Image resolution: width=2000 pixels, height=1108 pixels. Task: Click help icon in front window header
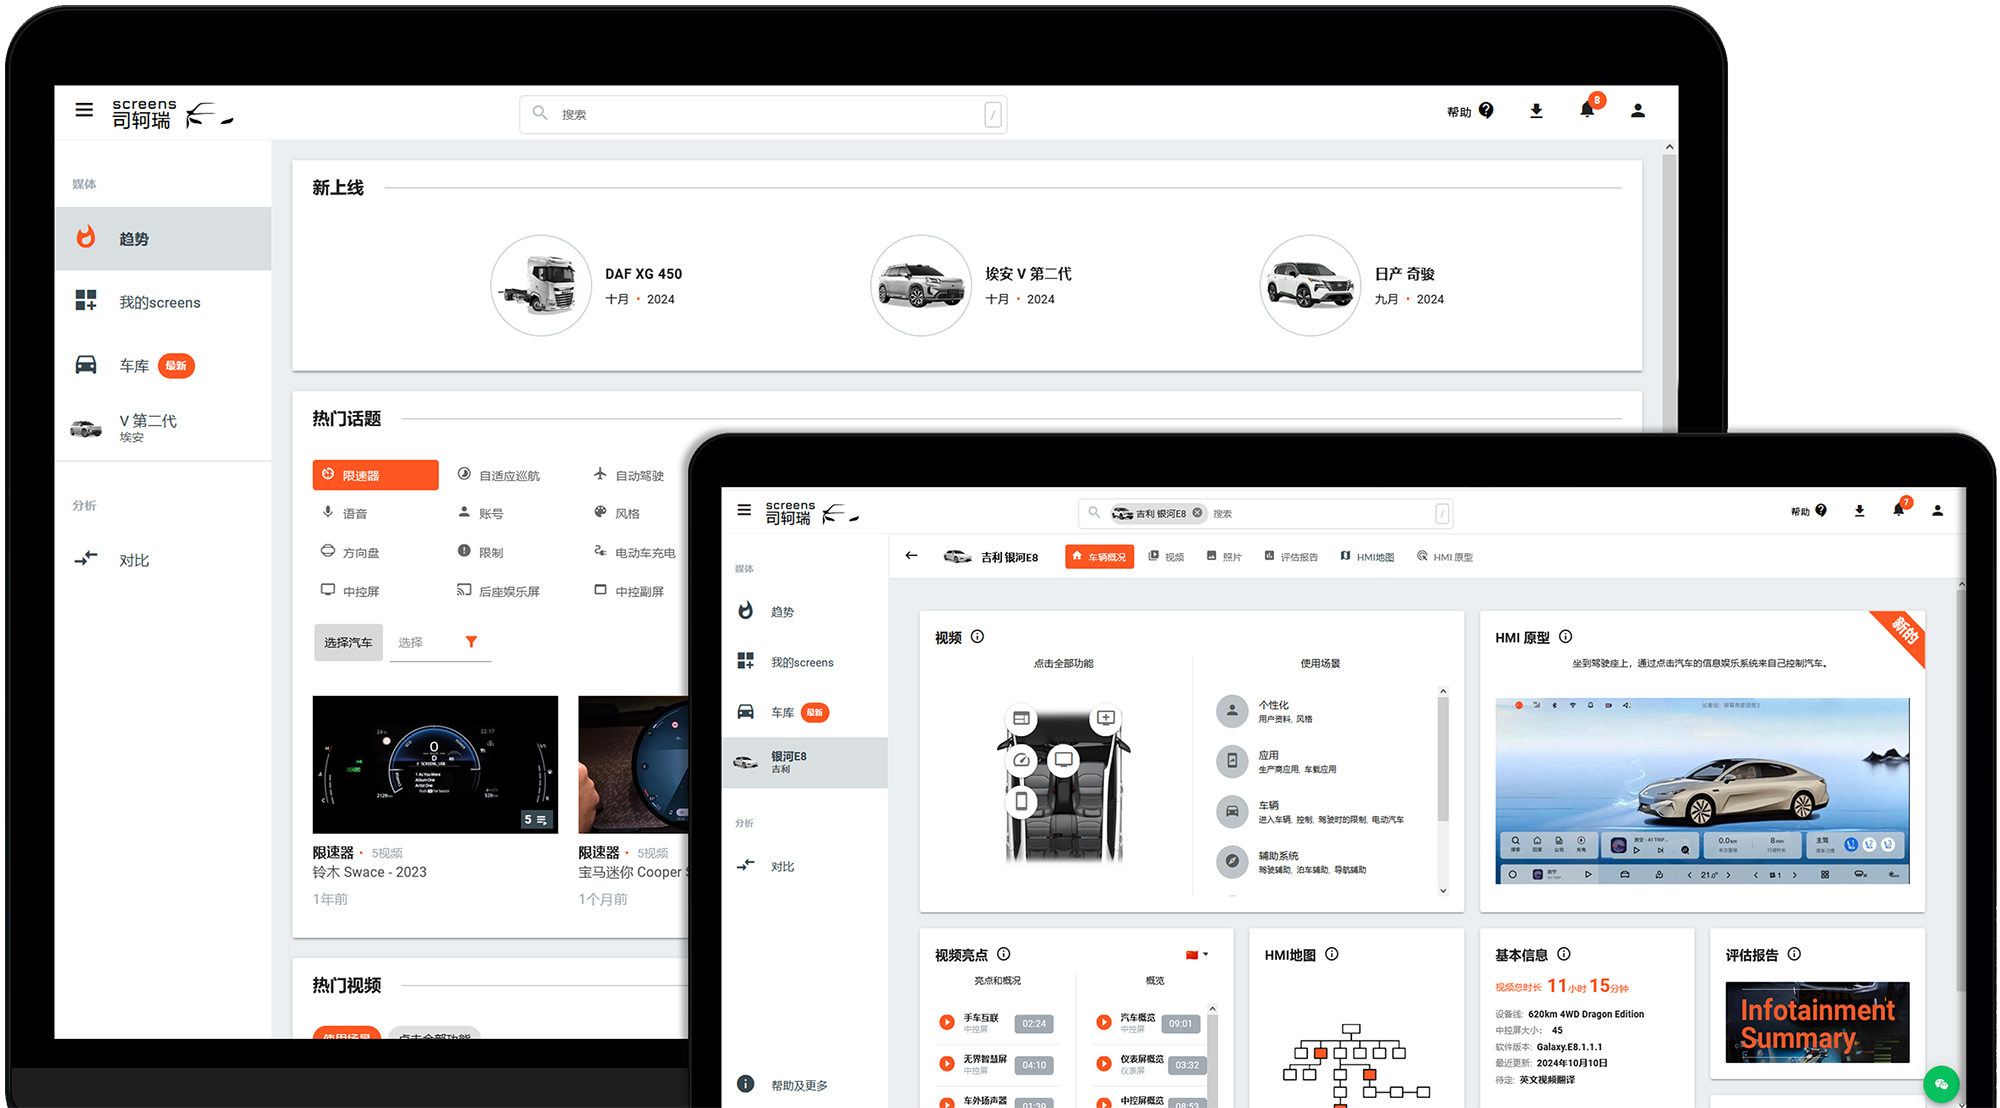(1821, 511)
